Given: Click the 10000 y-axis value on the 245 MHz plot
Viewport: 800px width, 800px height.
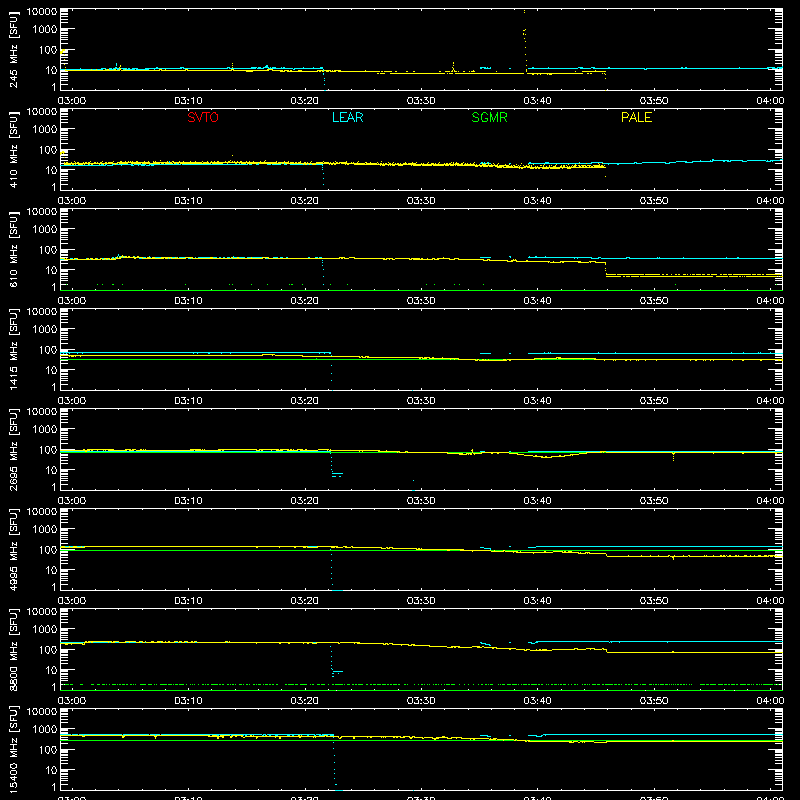Looking at the screenshot, I should coord(42,12).
